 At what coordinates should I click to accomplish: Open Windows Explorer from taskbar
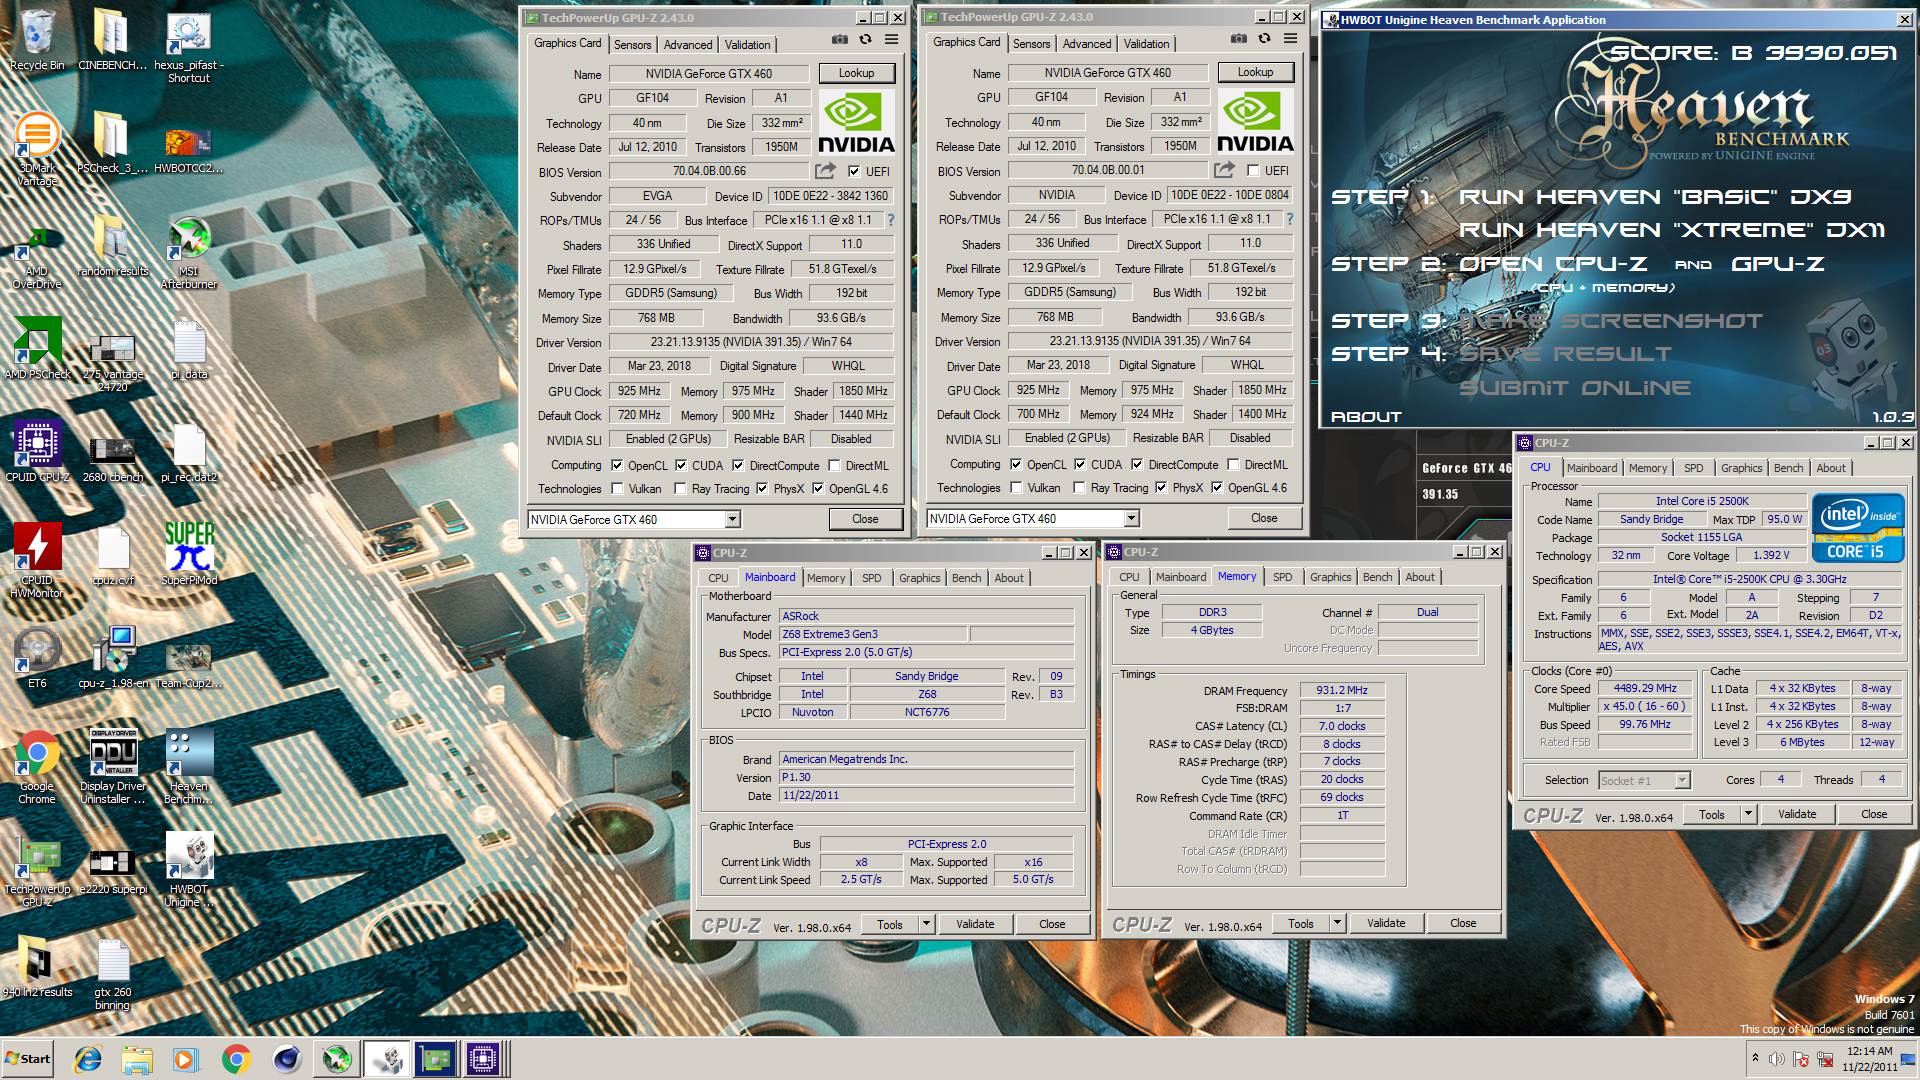click(x=137, y=1059)
